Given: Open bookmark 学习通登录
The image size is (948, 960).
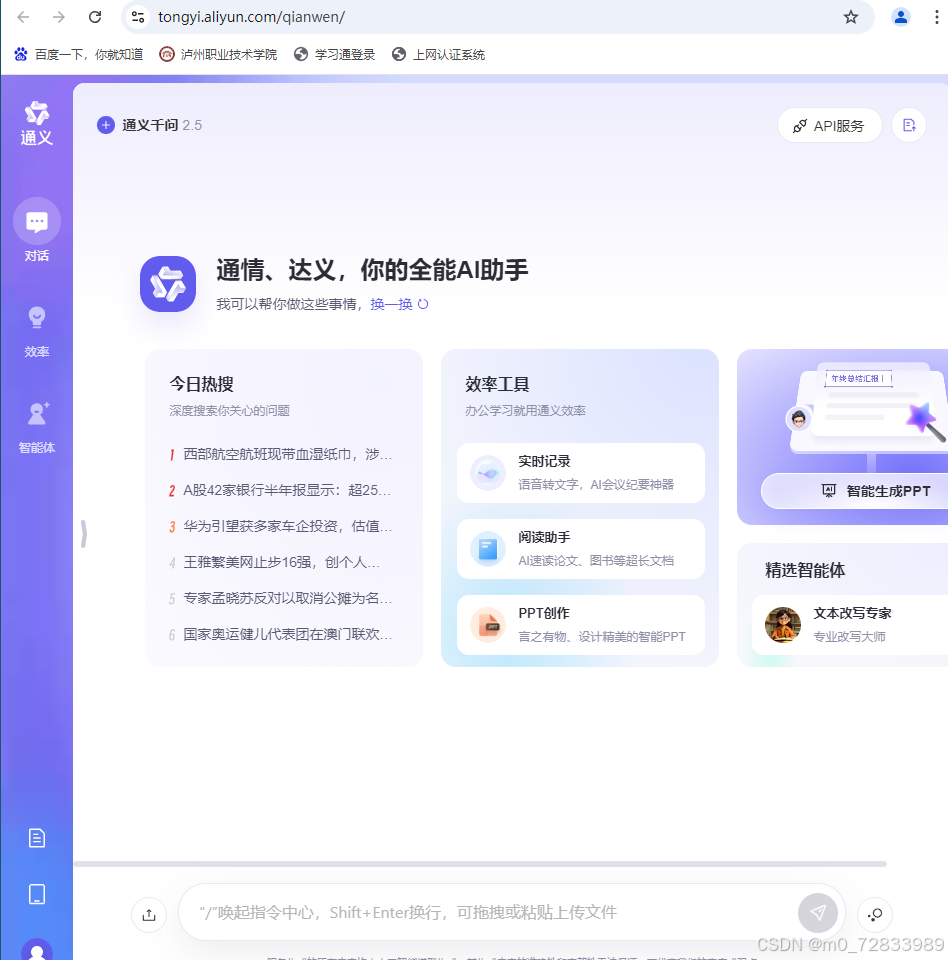Looking at the screenshot, I should [334, 54].
